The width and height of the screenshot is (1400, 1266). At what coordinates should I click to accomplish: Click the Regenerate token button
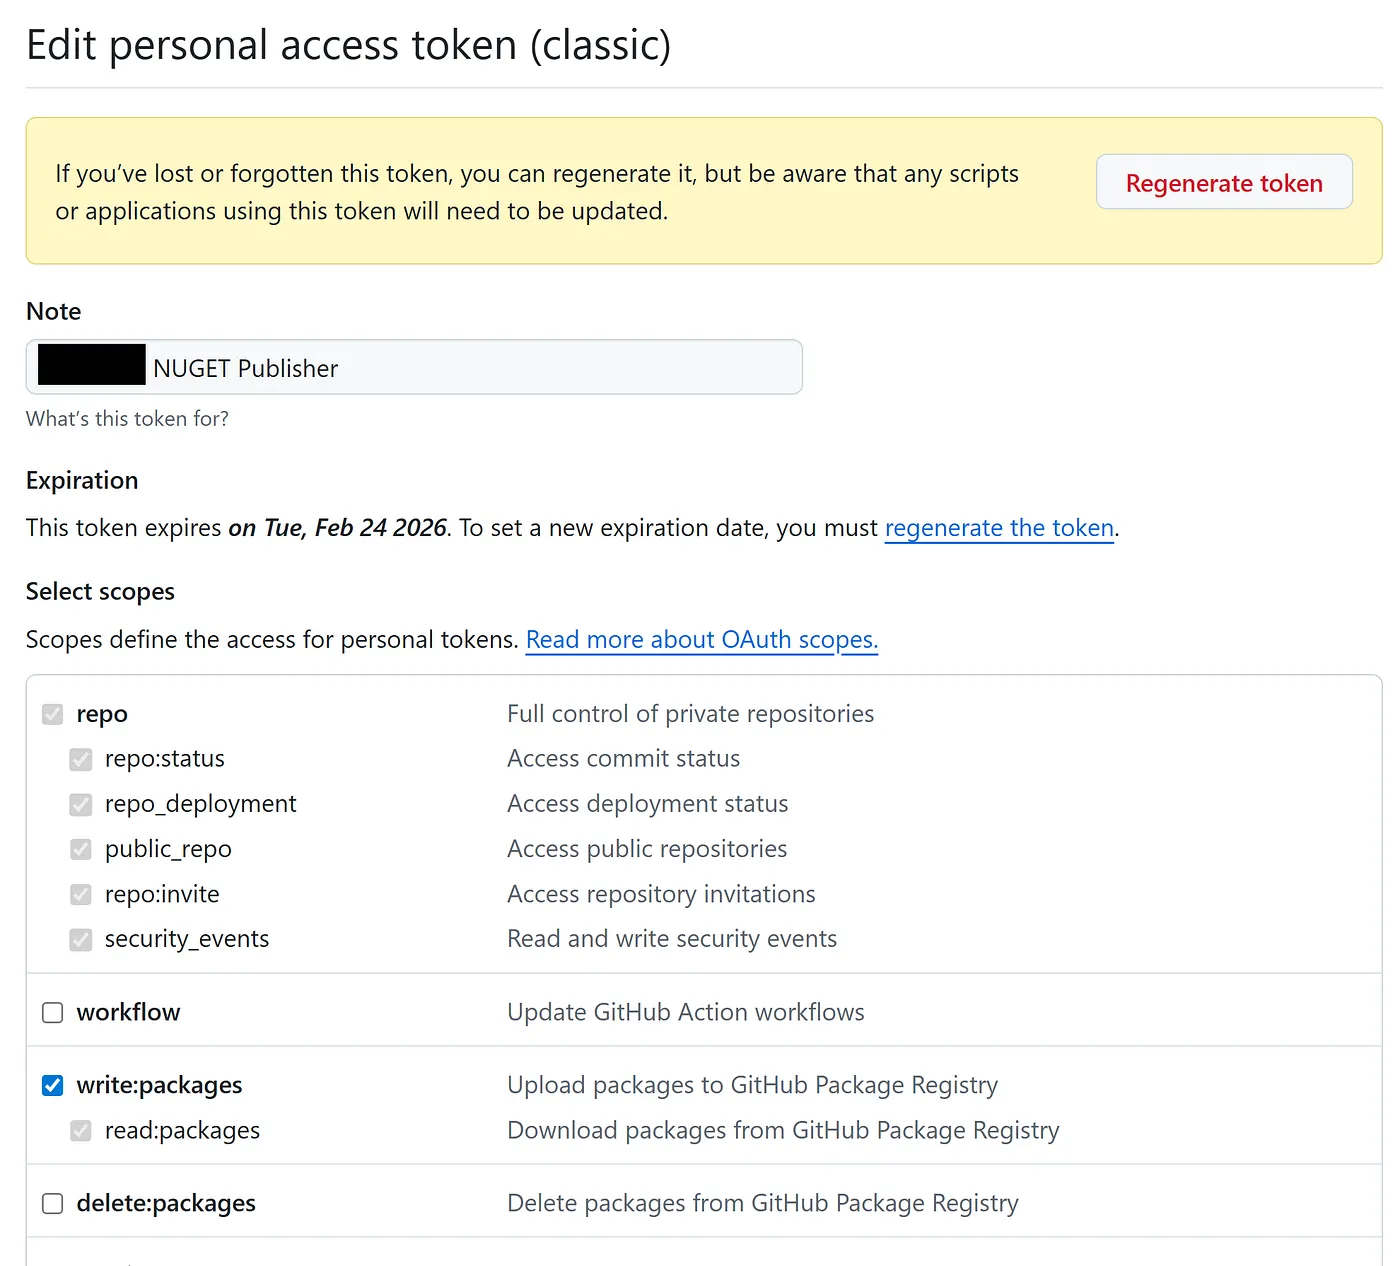[1223, 182]
